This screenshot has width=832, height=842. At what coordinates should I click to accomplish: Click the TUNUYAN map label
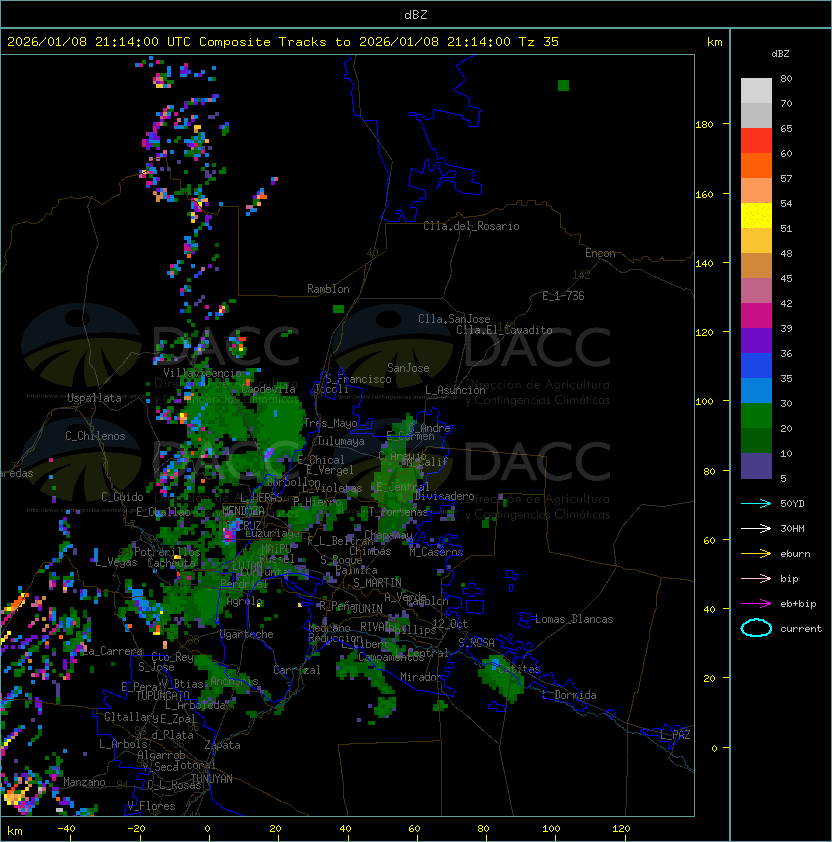212,779
